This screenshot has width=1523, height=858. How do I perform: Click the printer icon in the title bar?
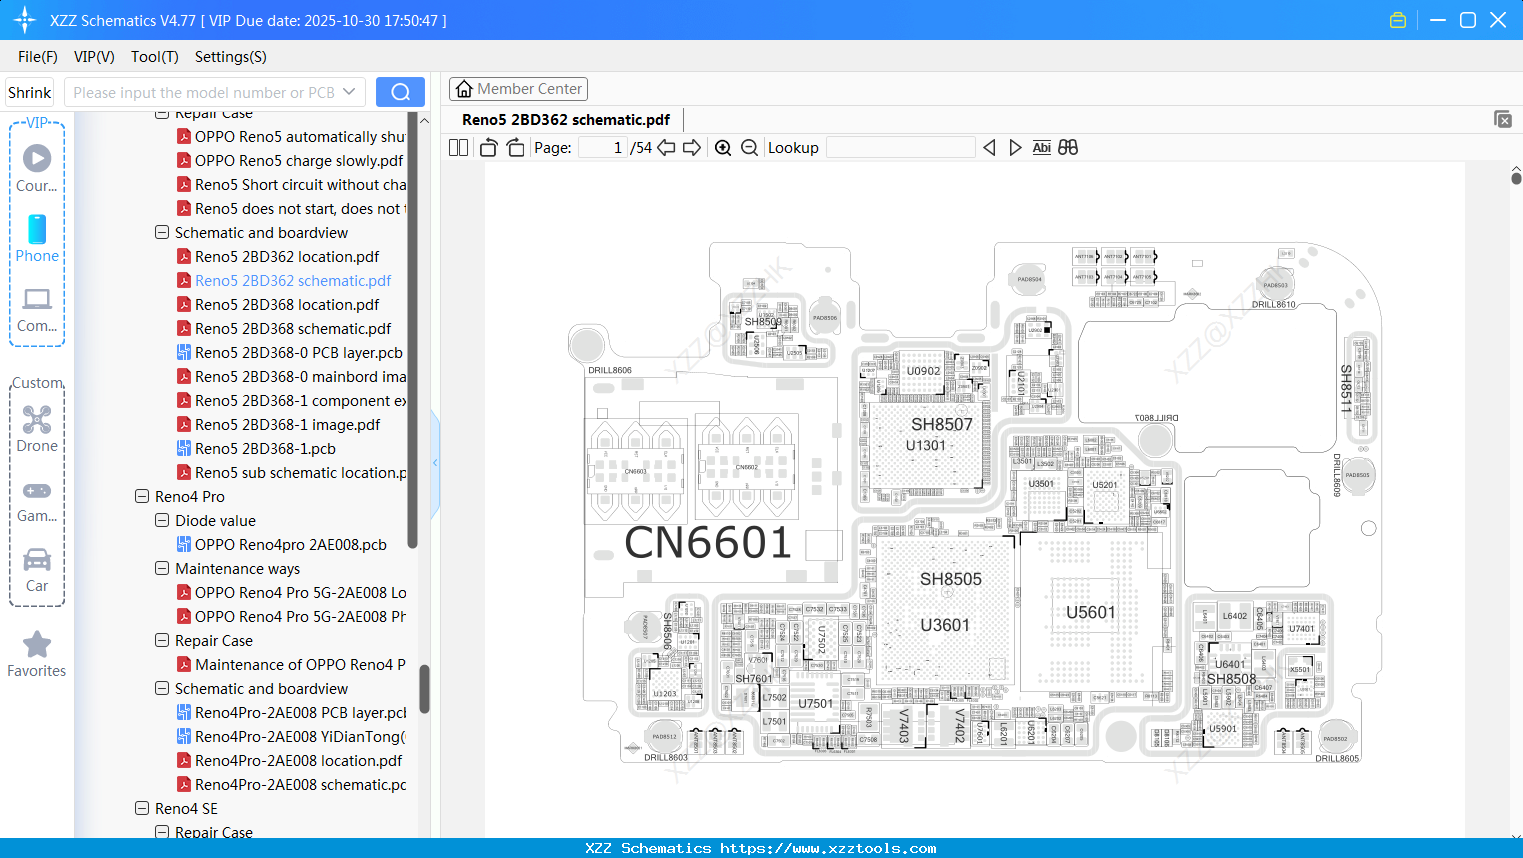[1398, 19]
